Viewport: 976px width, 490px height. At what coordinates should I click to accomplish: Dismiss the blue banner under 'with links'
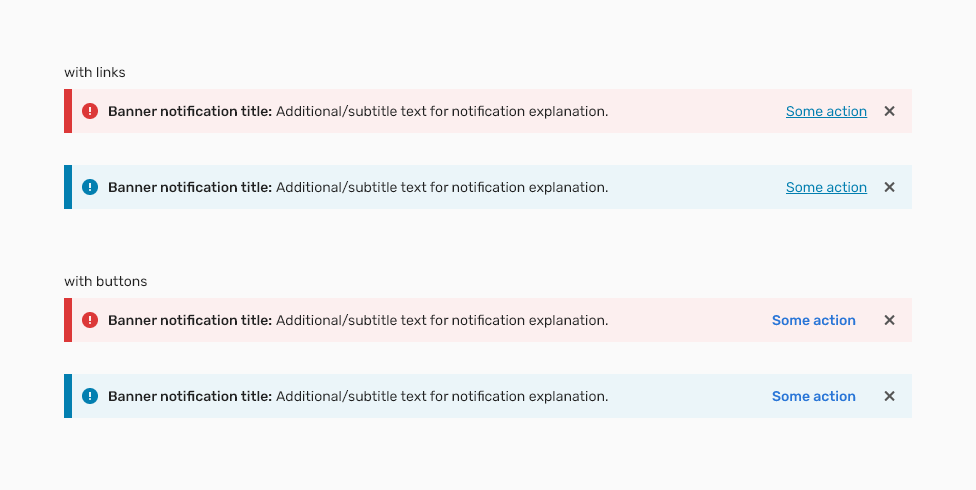889,187
